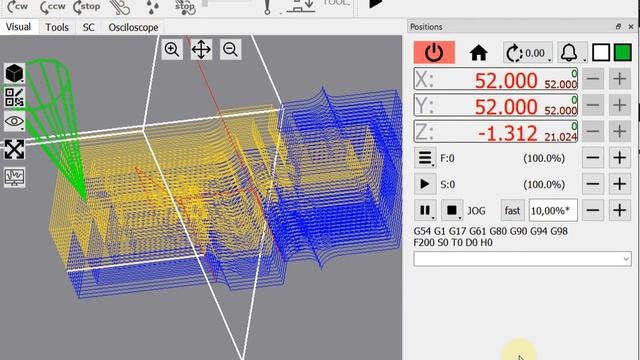Open rotation 0.00 dropdown

coord(528,53)
